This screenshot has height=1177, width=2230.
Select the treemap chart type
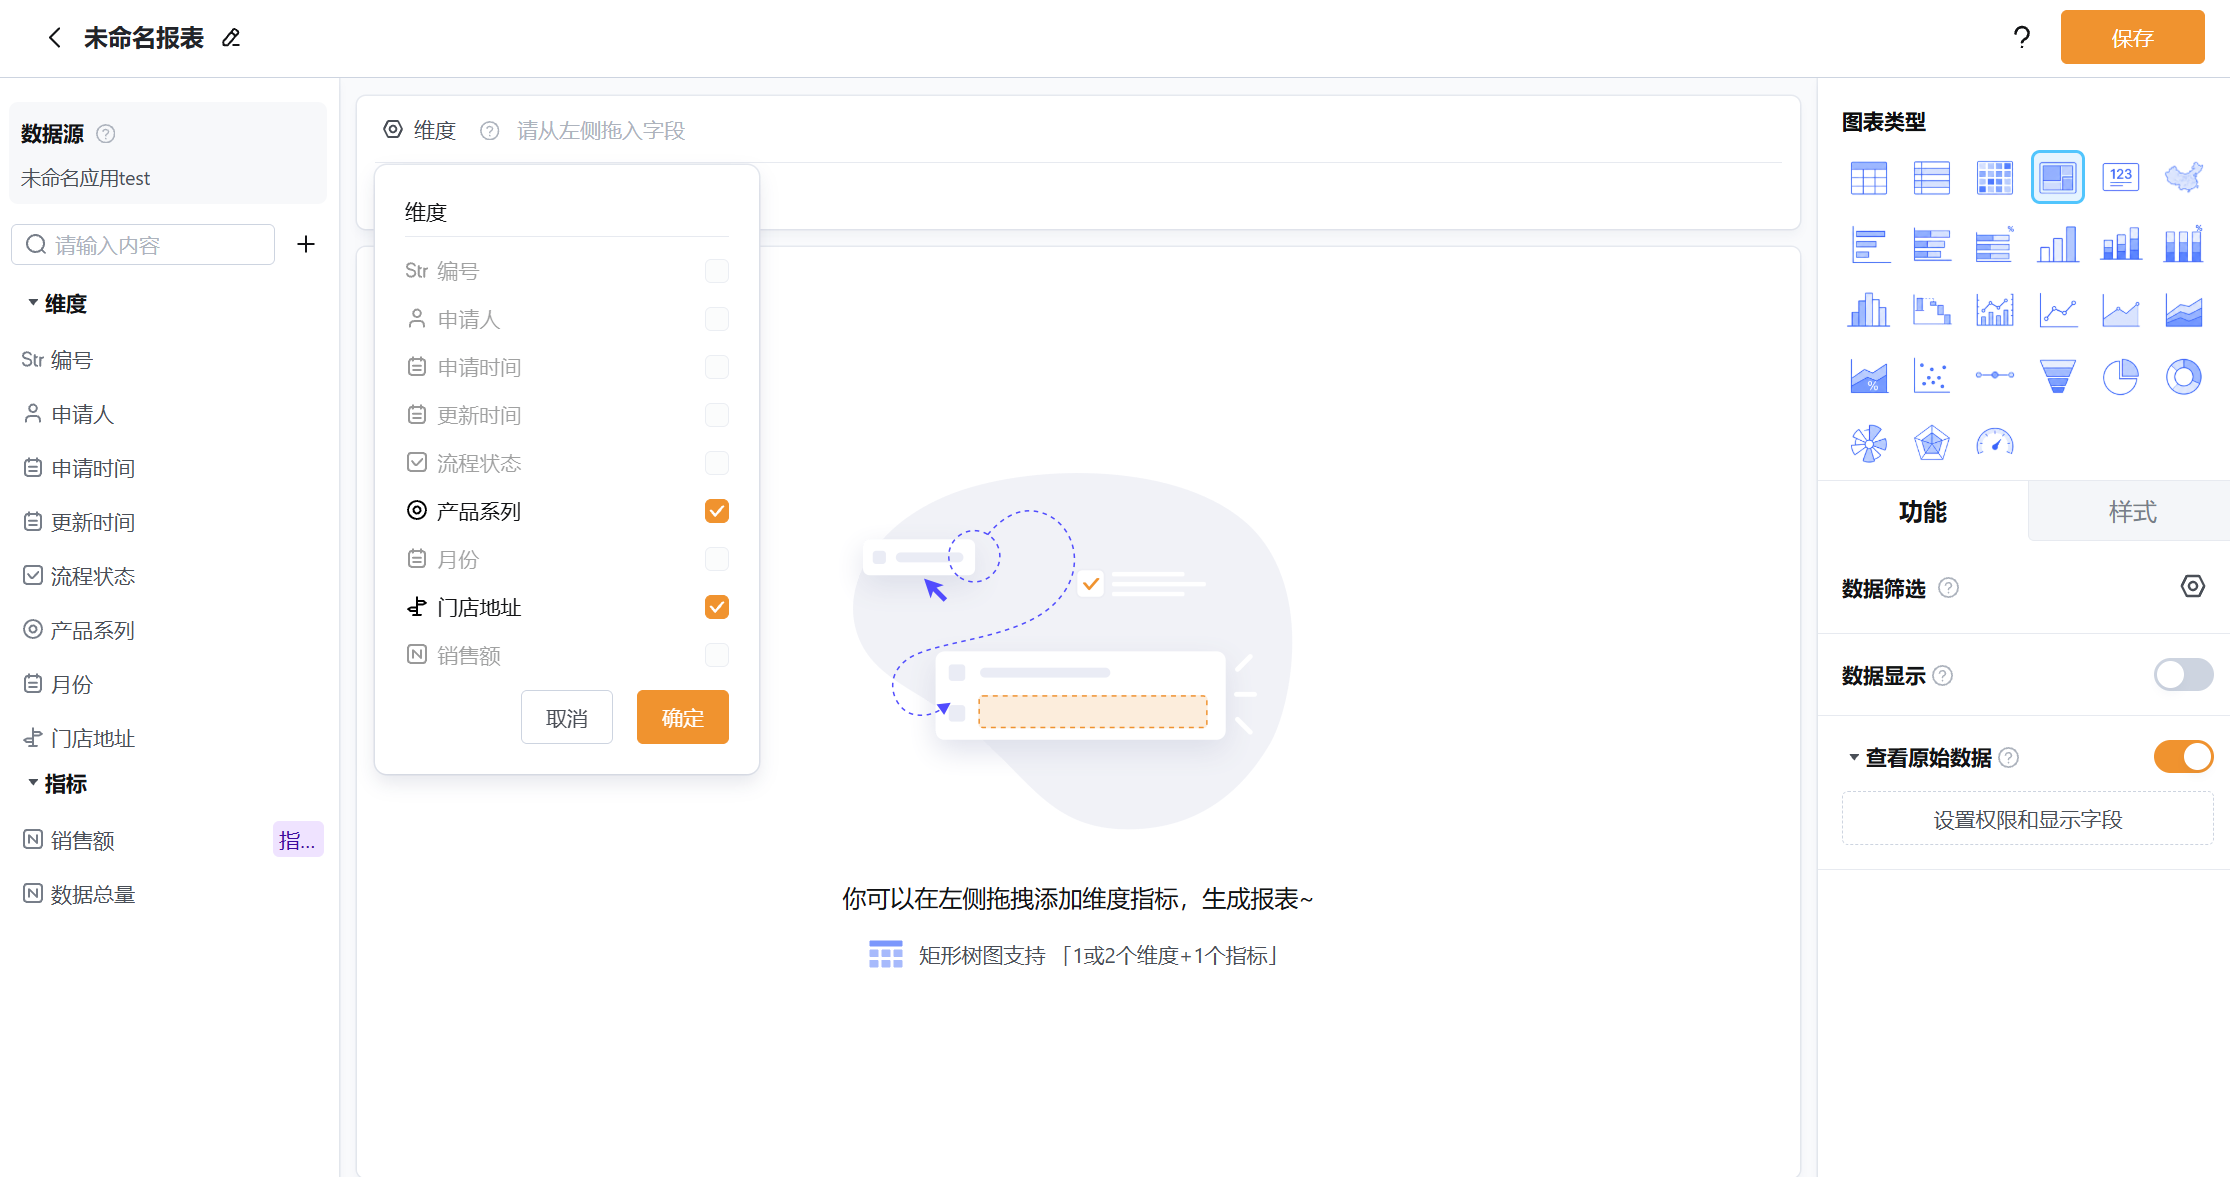(2057, 178)
